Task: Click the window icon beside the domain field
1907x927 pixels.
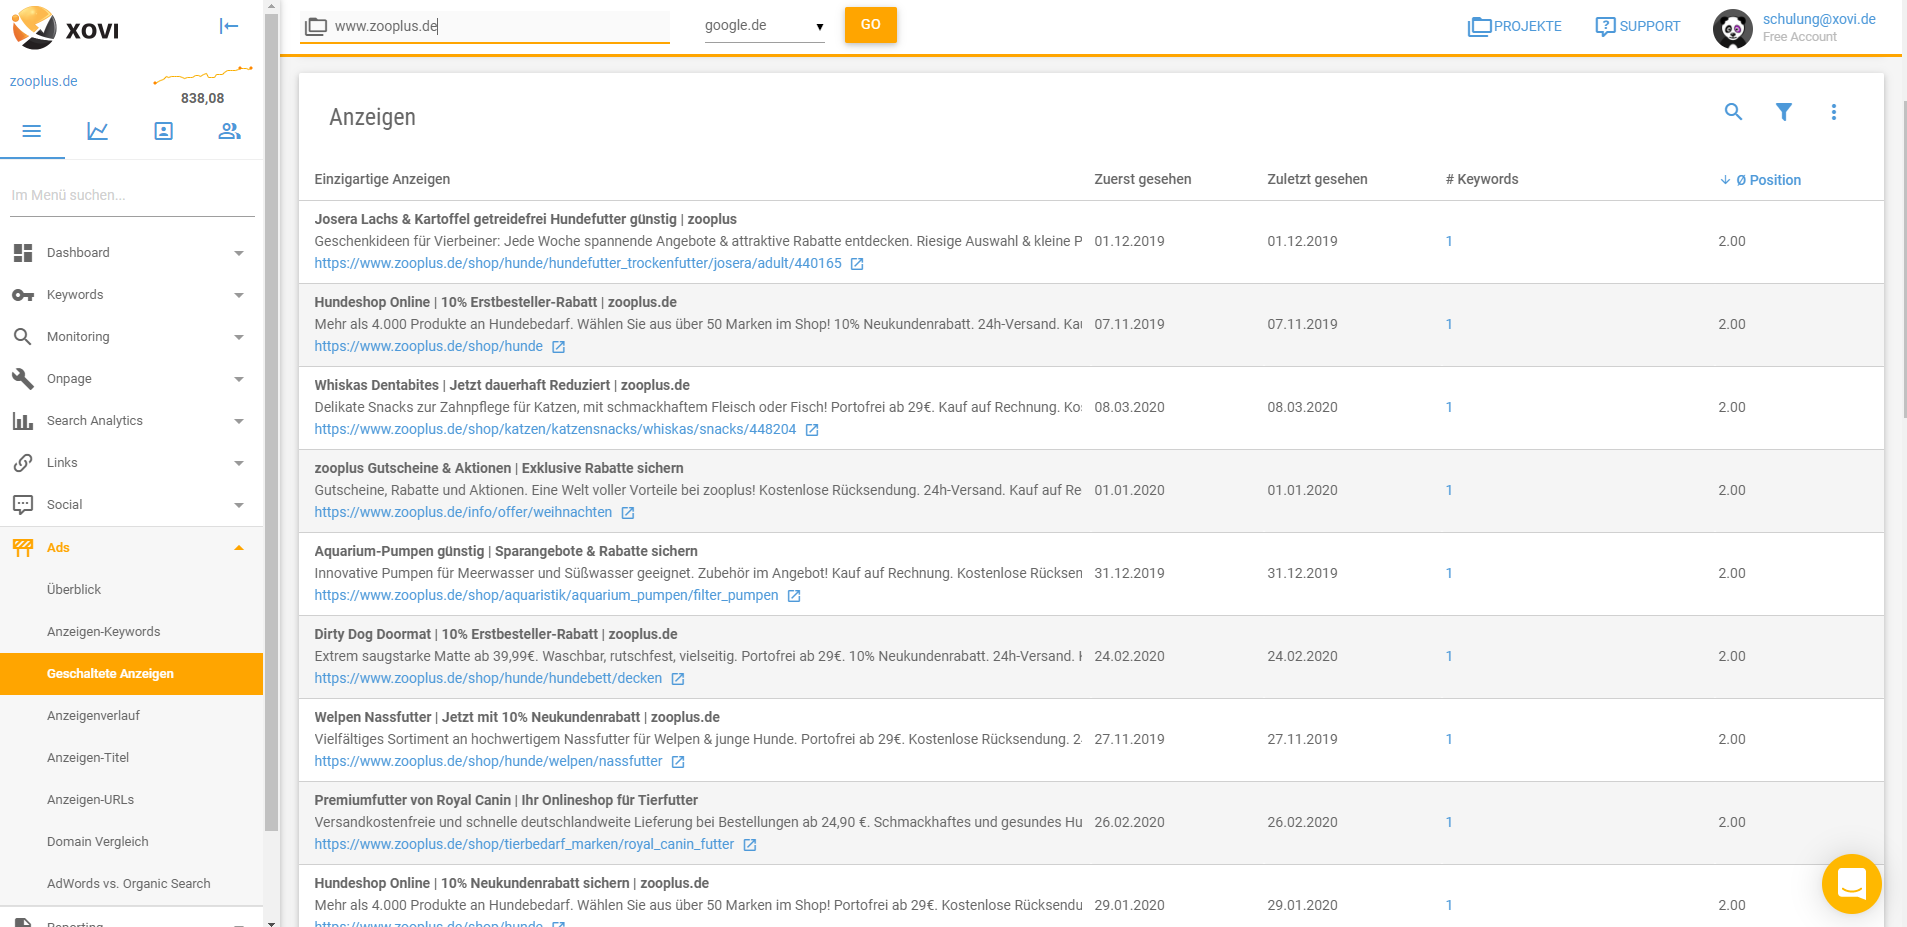Action: coord(316,26)
